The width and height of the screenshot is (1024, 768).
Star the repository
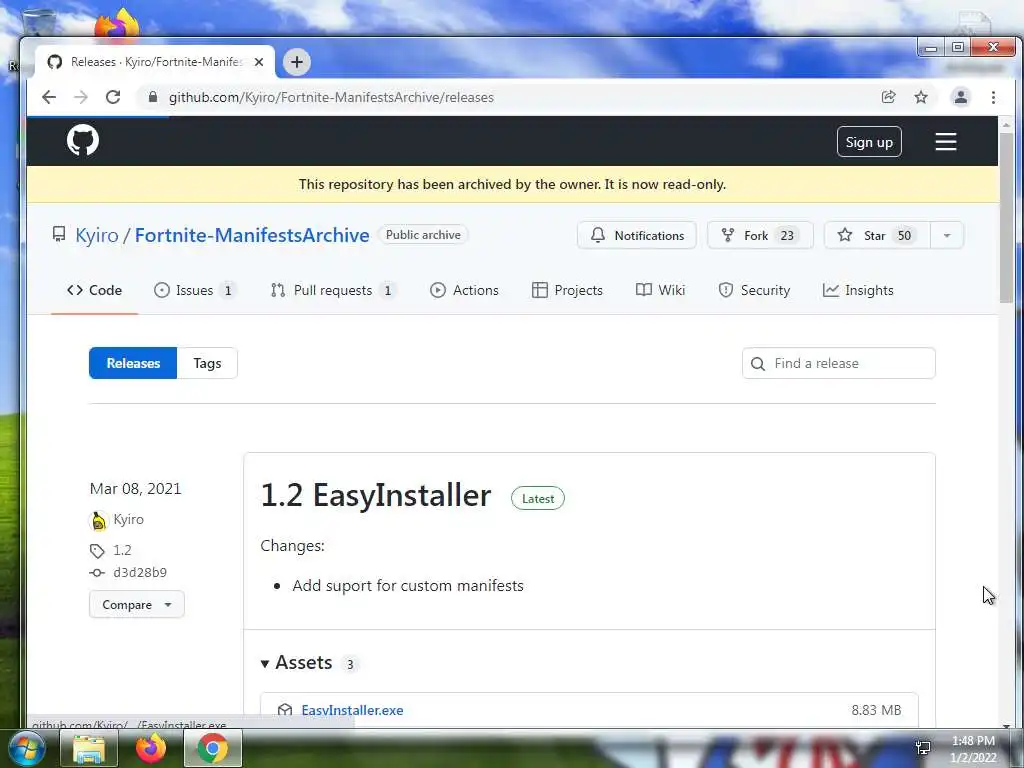(x=877, y=235)
